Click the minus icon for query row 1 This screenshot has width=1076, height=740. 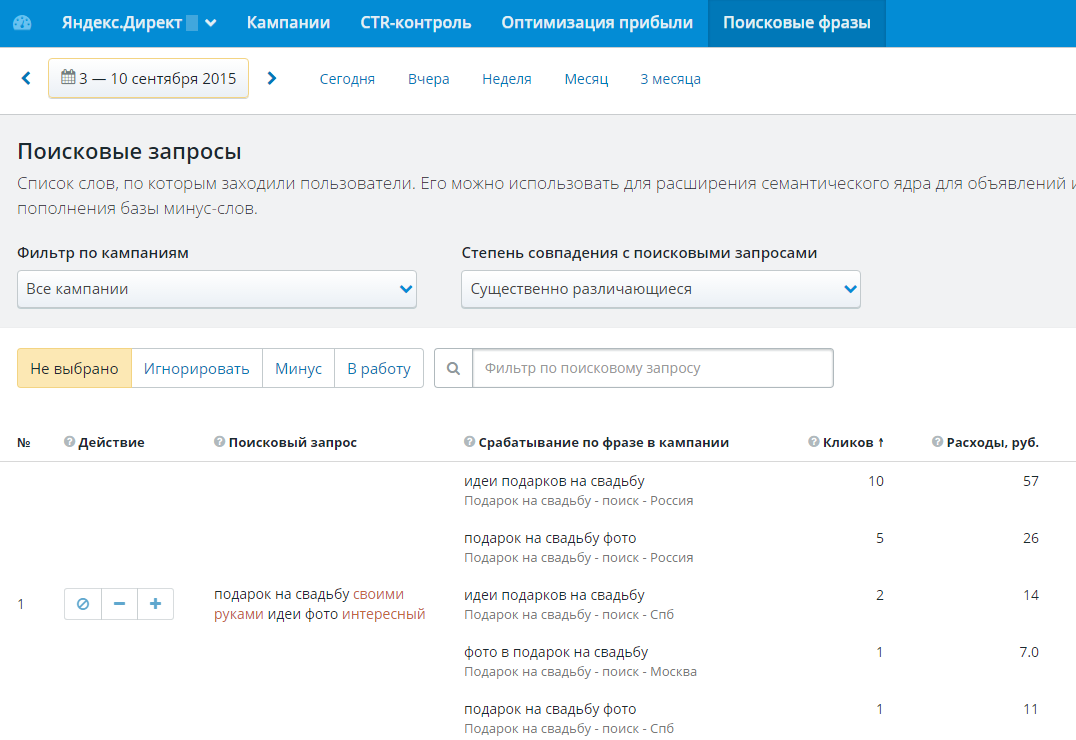point(119,604)
